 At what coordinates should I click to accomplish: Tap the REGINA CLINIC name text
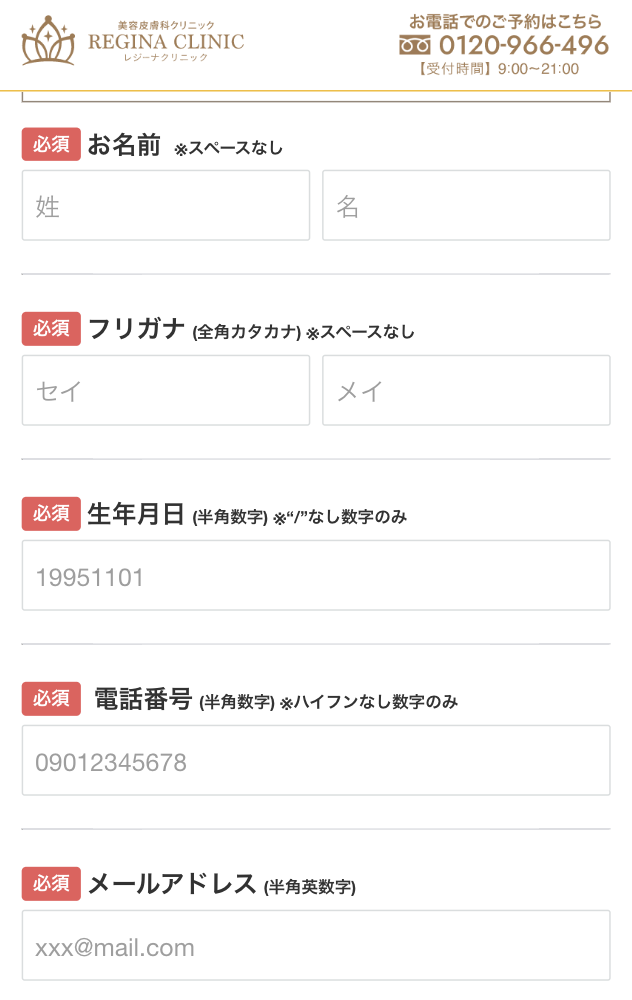[165, 42]
